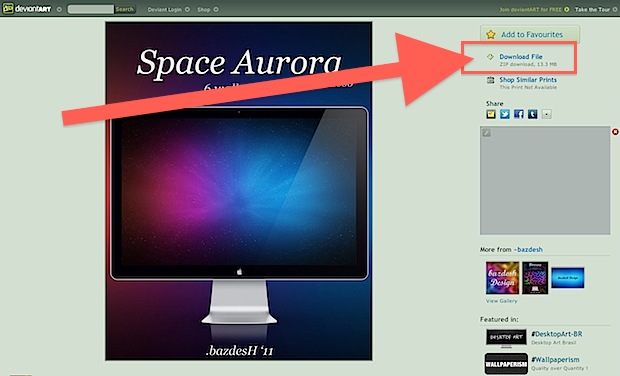Open the #DesktopArt-BR group link
This screenshot has height=376, width=620.
coord(557,334)
